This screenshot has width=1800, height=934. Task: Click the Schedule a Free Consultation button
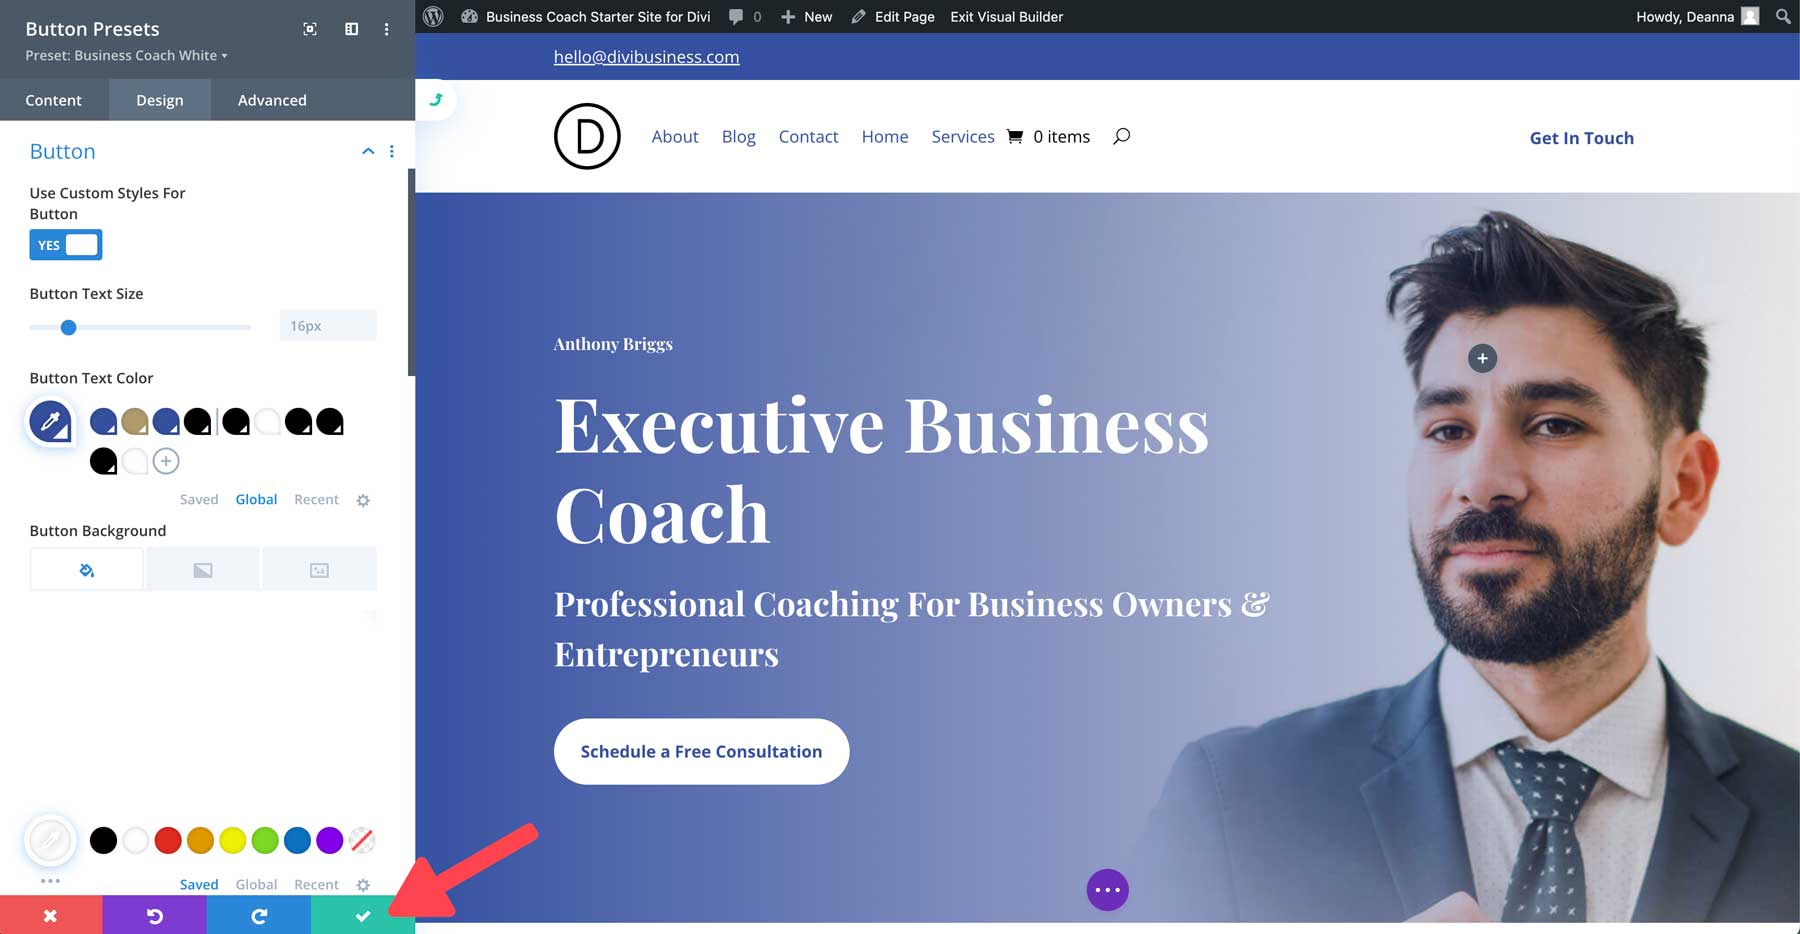(x=701, y=751)
